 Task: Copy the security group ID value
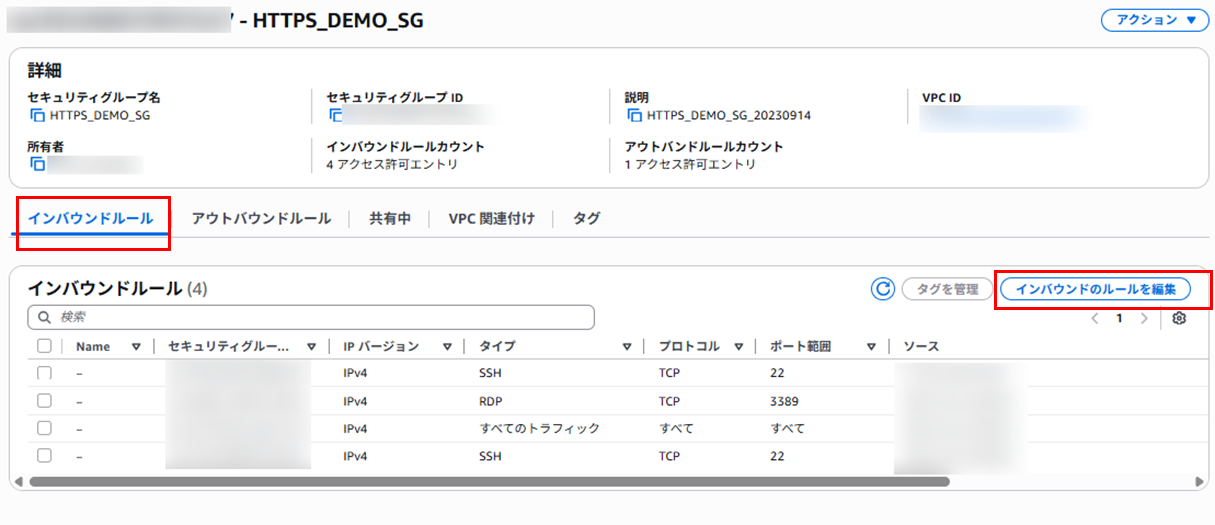(337, 115)
